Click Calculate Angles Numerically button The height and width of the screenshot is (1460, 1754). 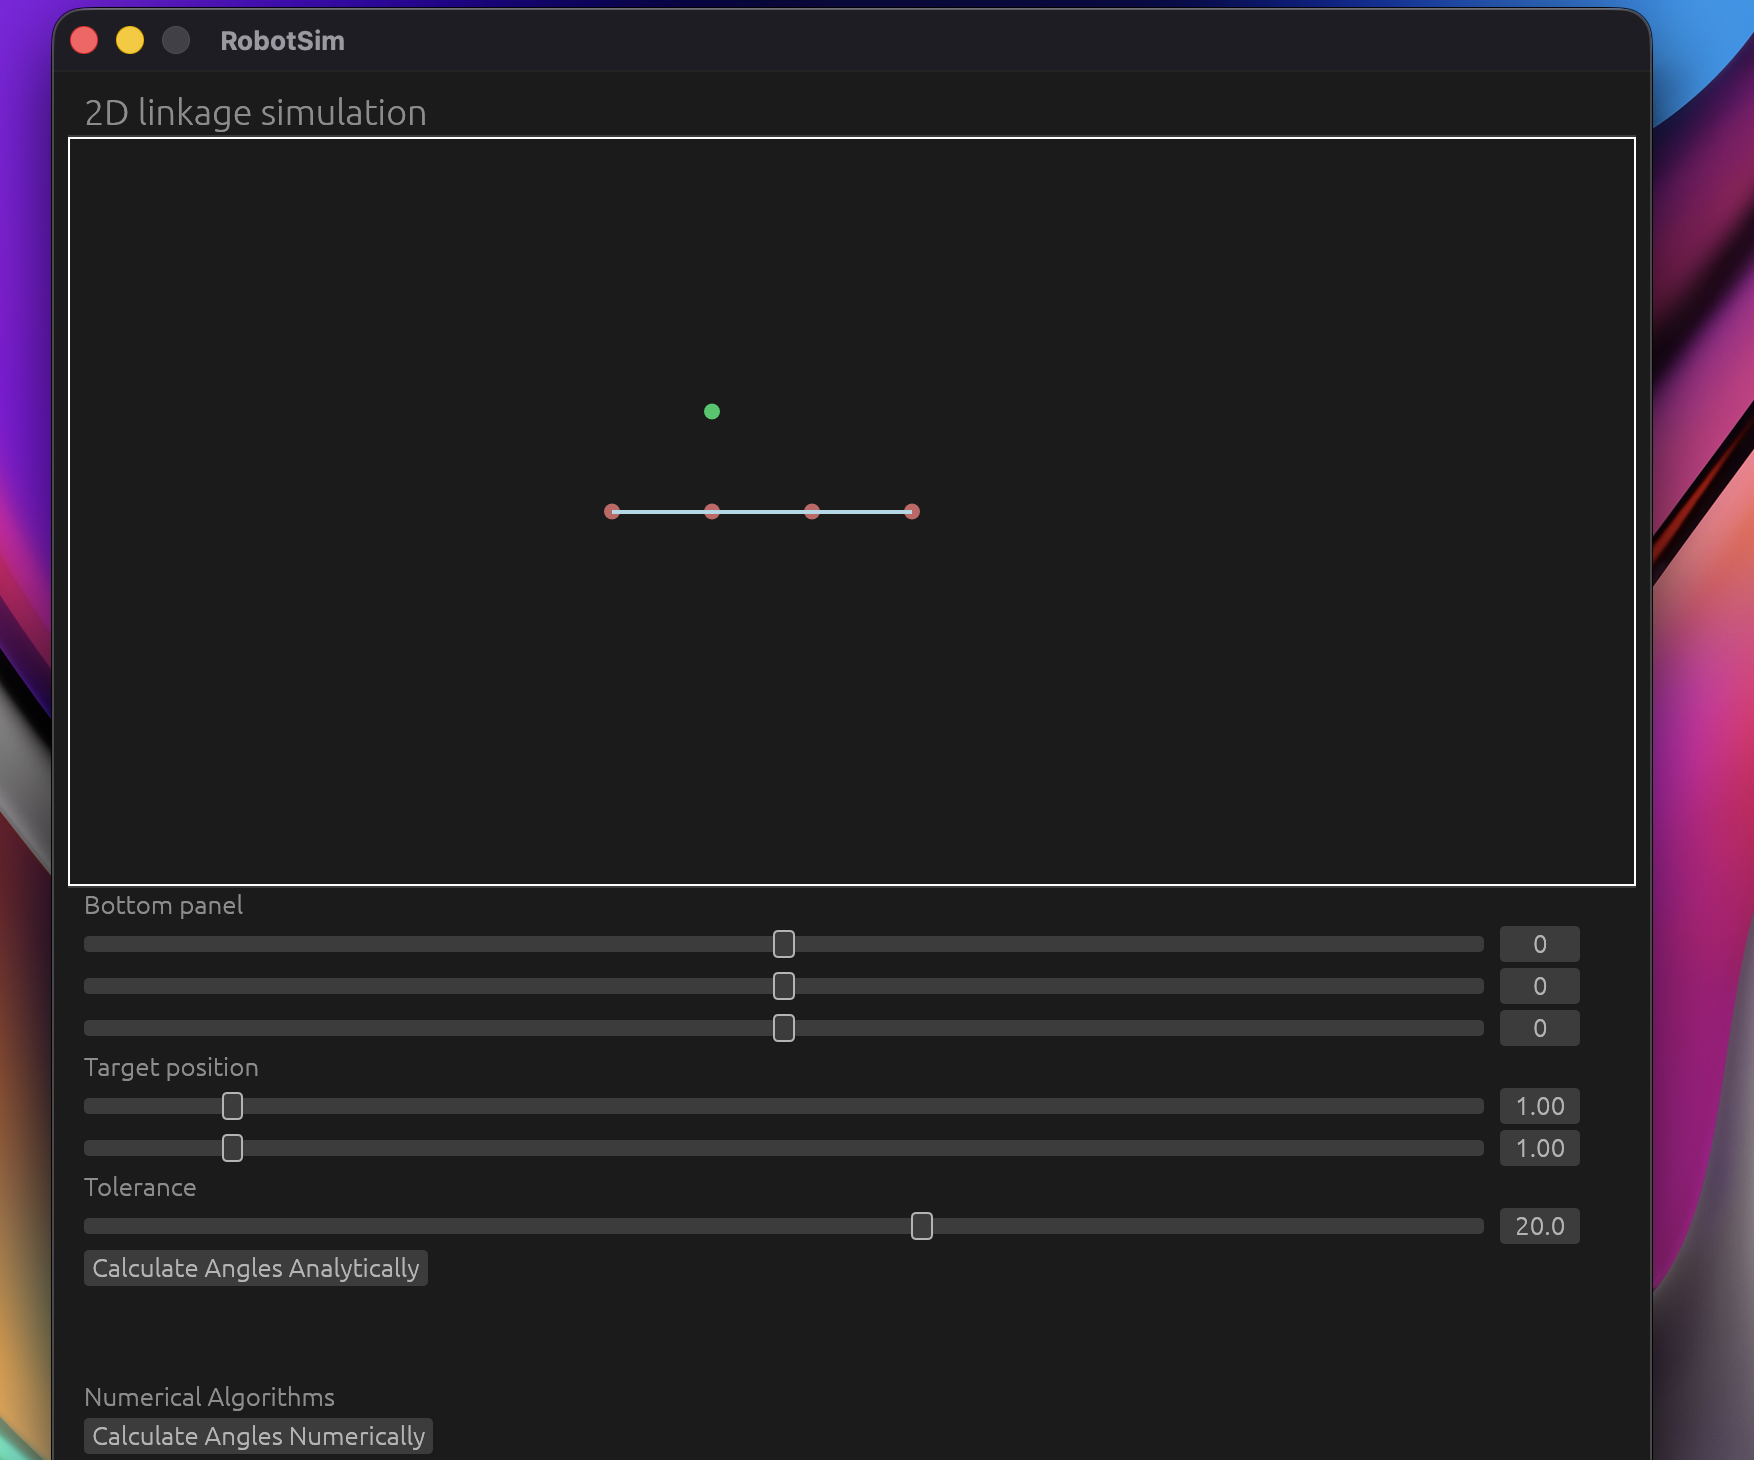coord(258,1436)
